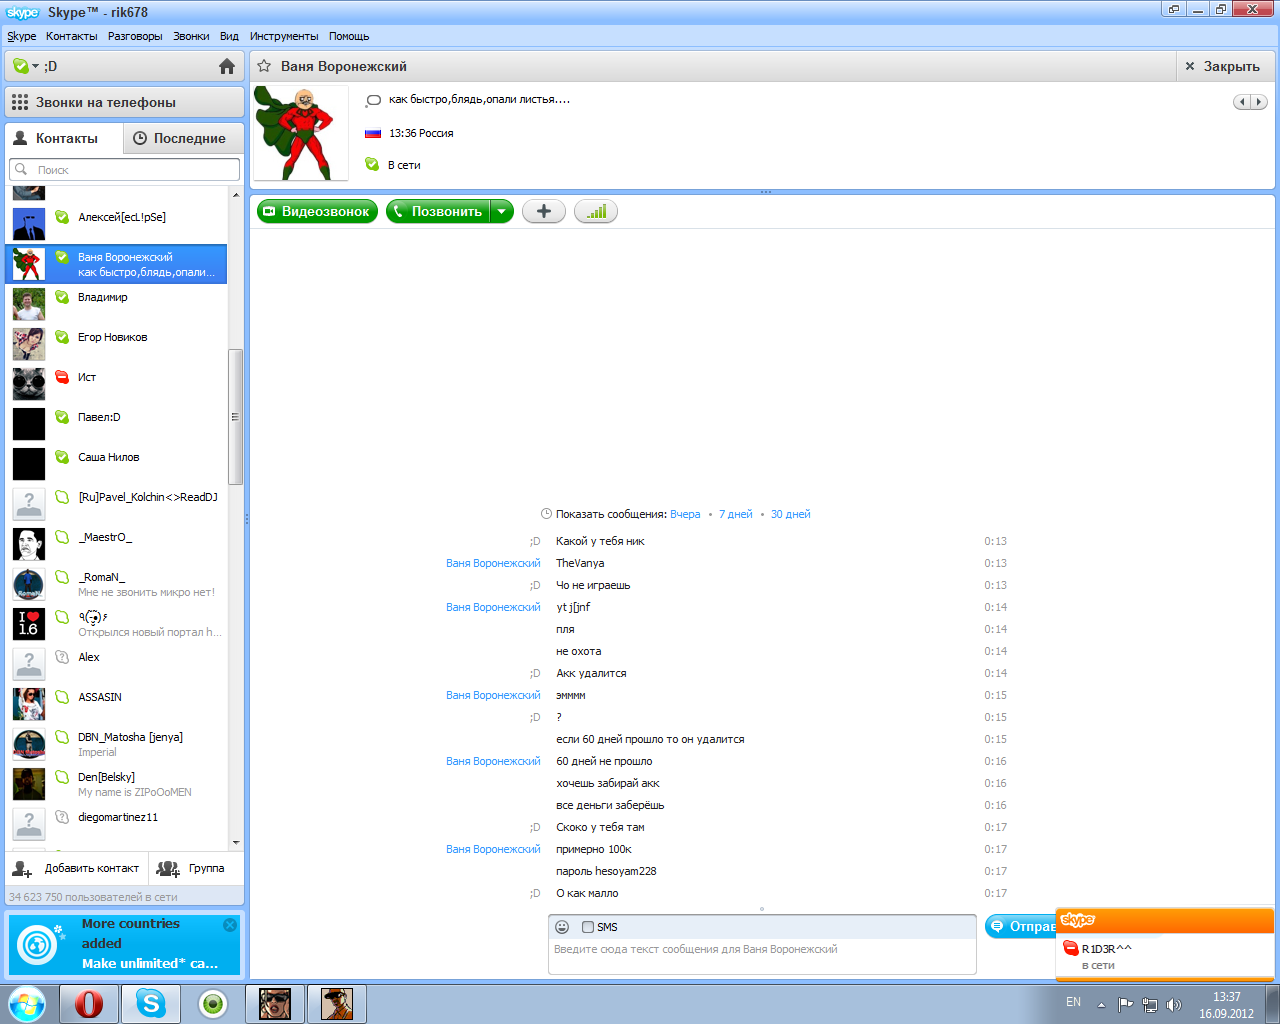Open the own status dropdown arrow
This screenshot has width=1280, height=1024.
[35, 67]
